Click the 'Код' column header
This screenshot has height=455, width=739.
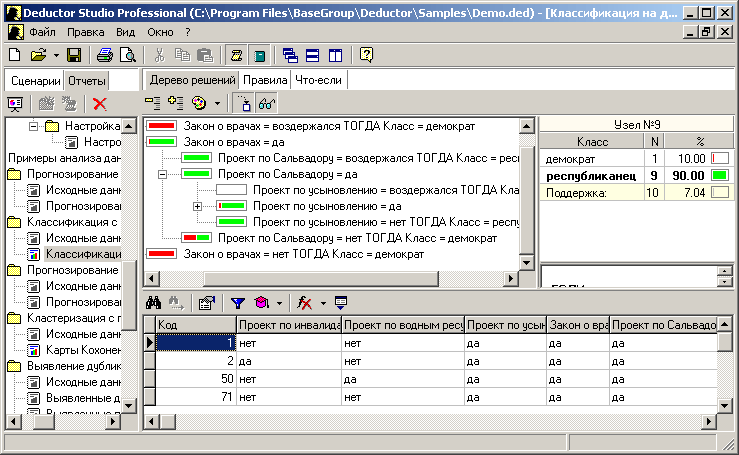tap(195, 325)
